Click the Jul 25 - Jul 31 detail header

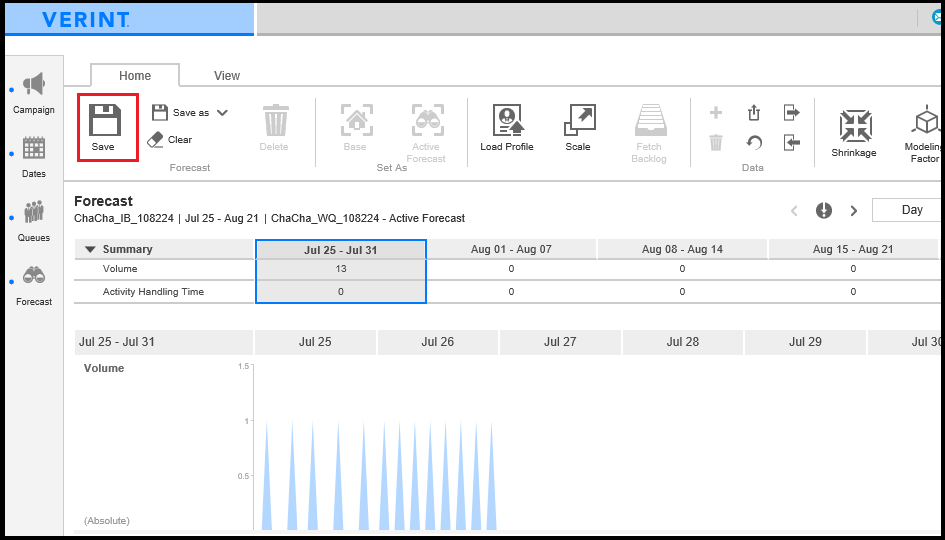click(163, 342)
